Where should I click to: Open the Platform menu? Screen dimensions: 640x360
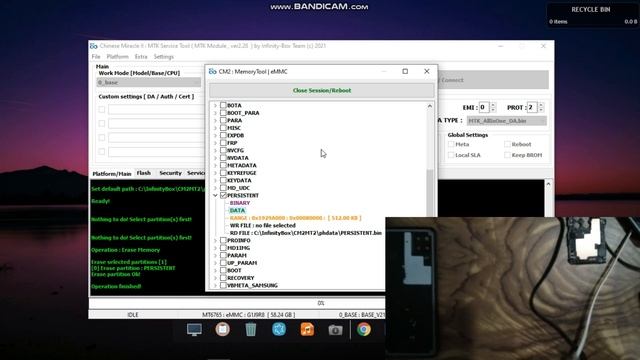[x=118, y=57]
